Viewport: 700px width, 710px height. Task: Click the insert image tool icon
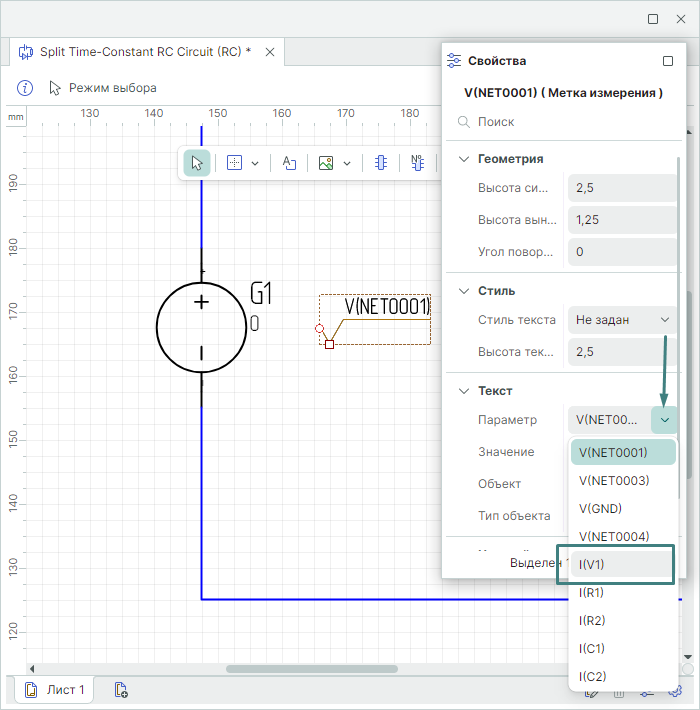tap(326, 163)
